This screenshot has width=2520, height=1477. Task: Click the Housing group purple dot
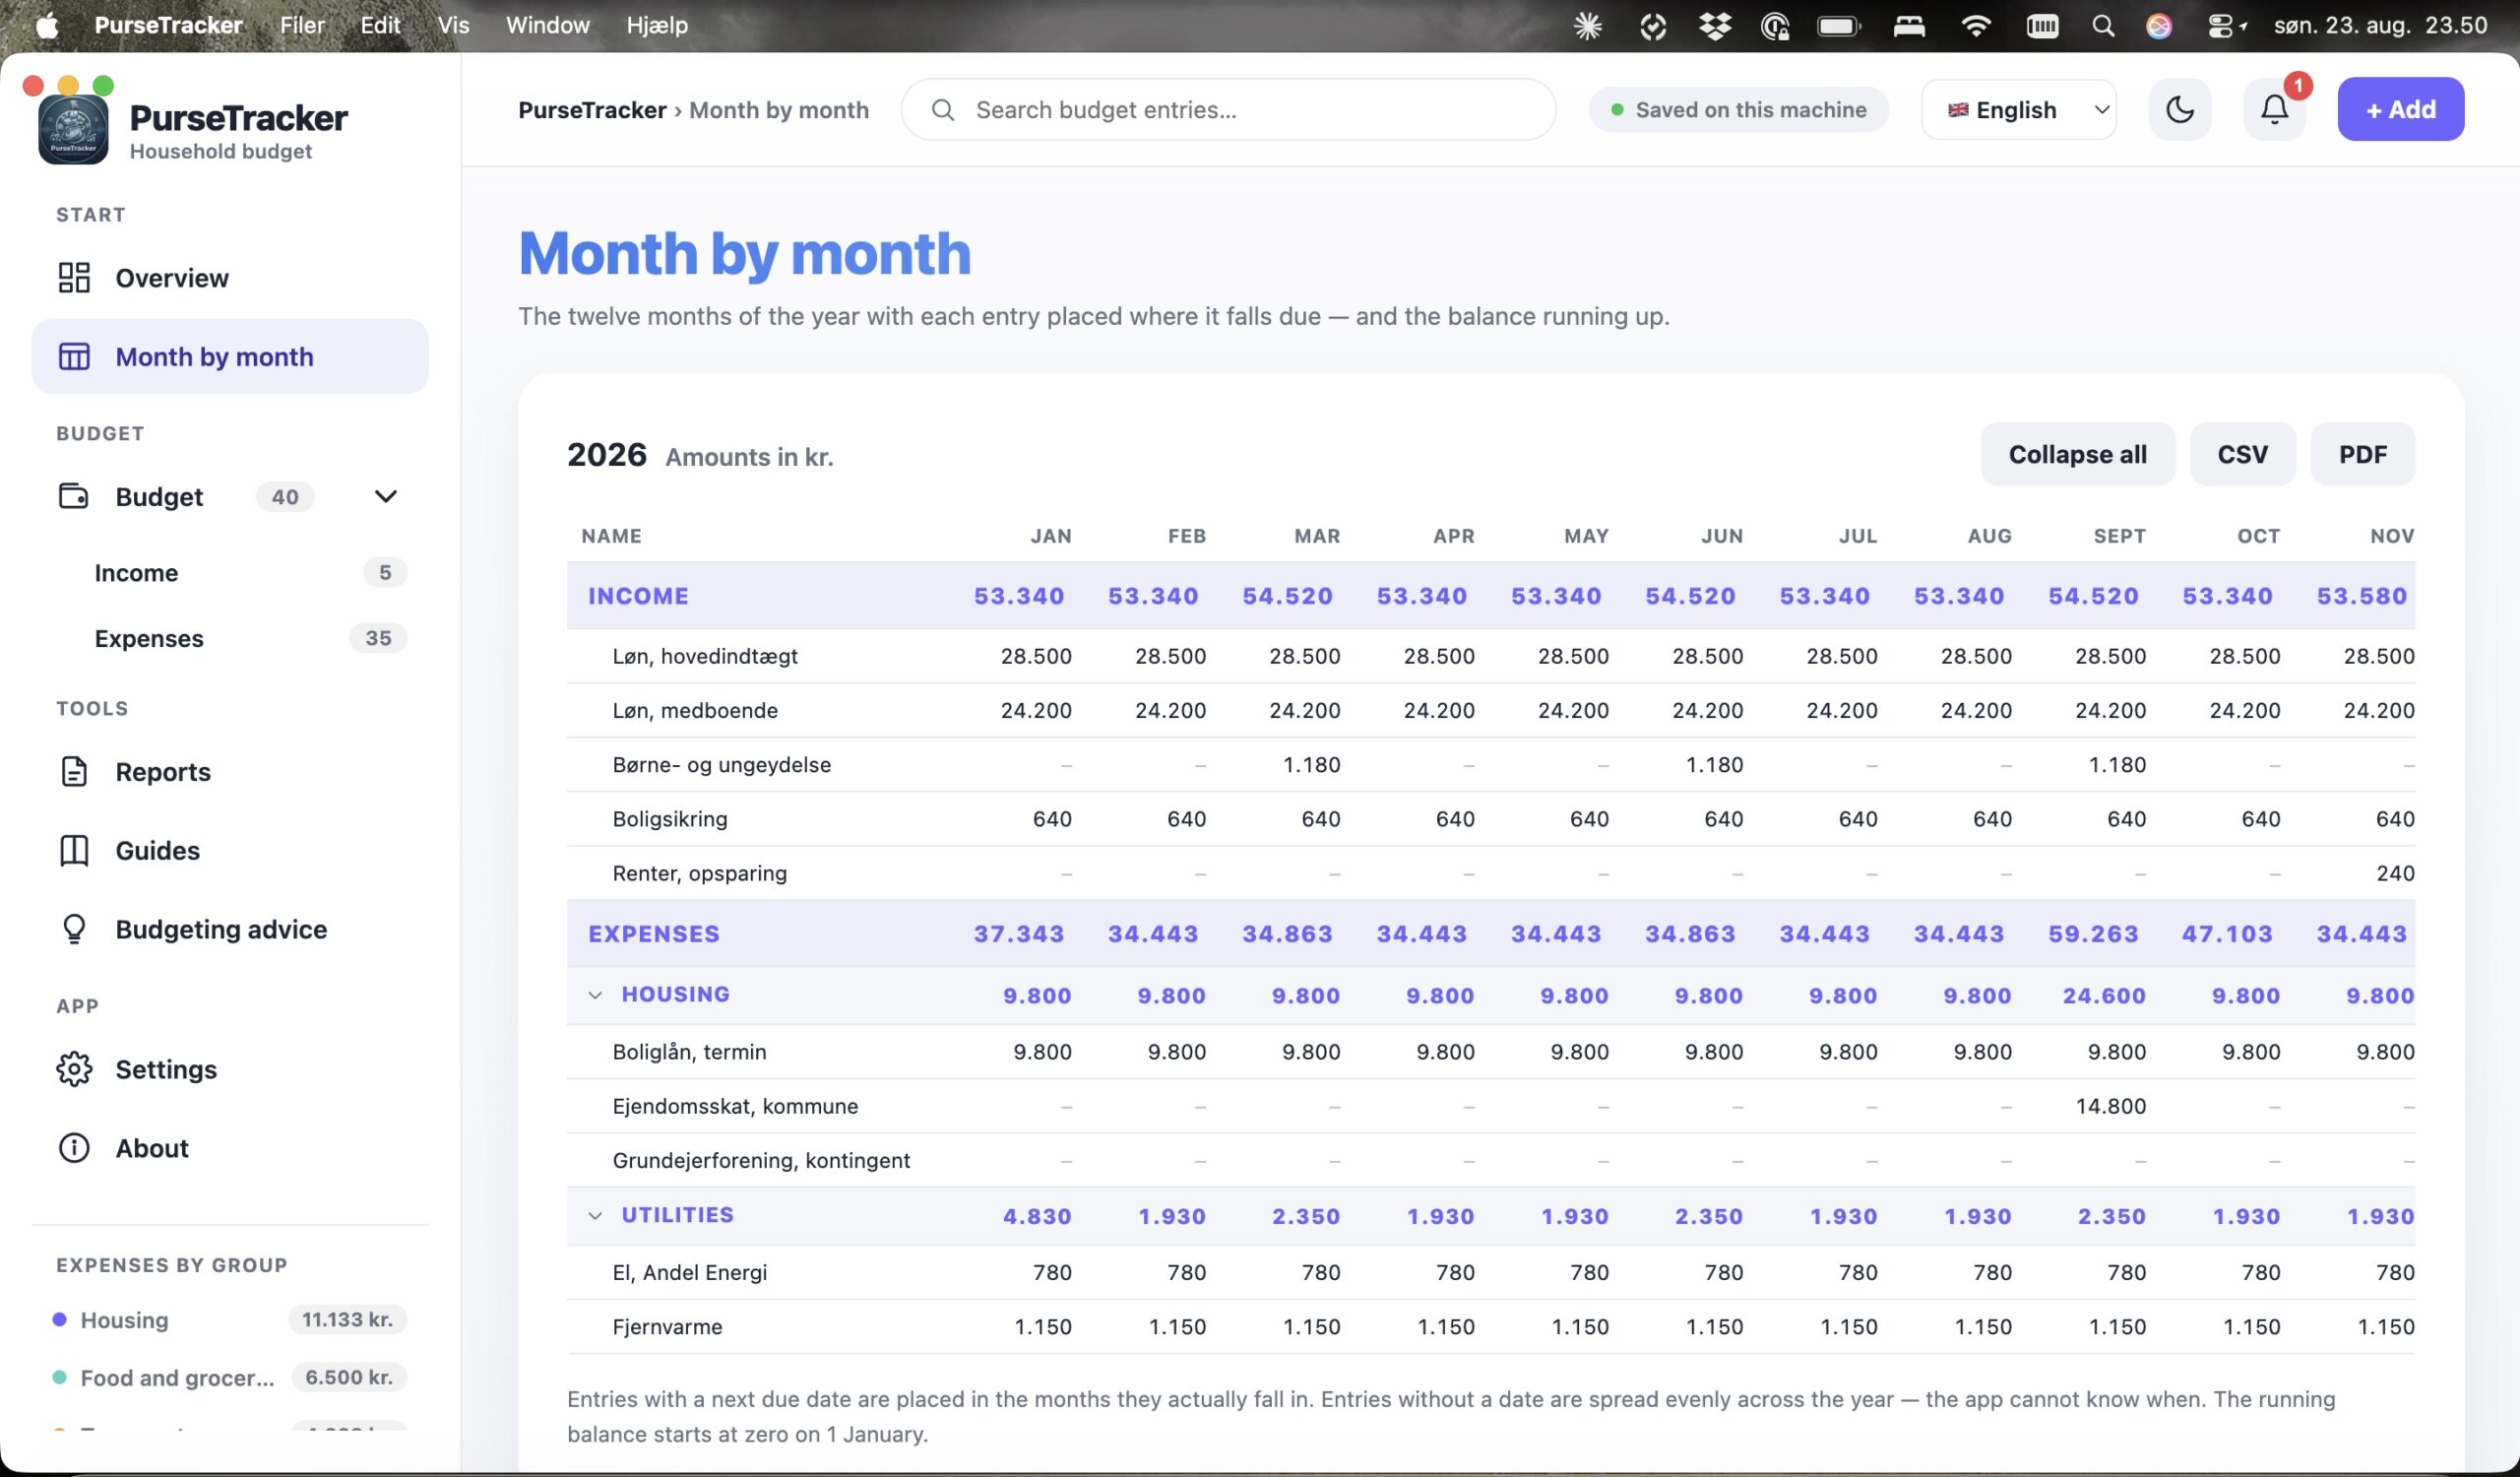(60, 1319)
